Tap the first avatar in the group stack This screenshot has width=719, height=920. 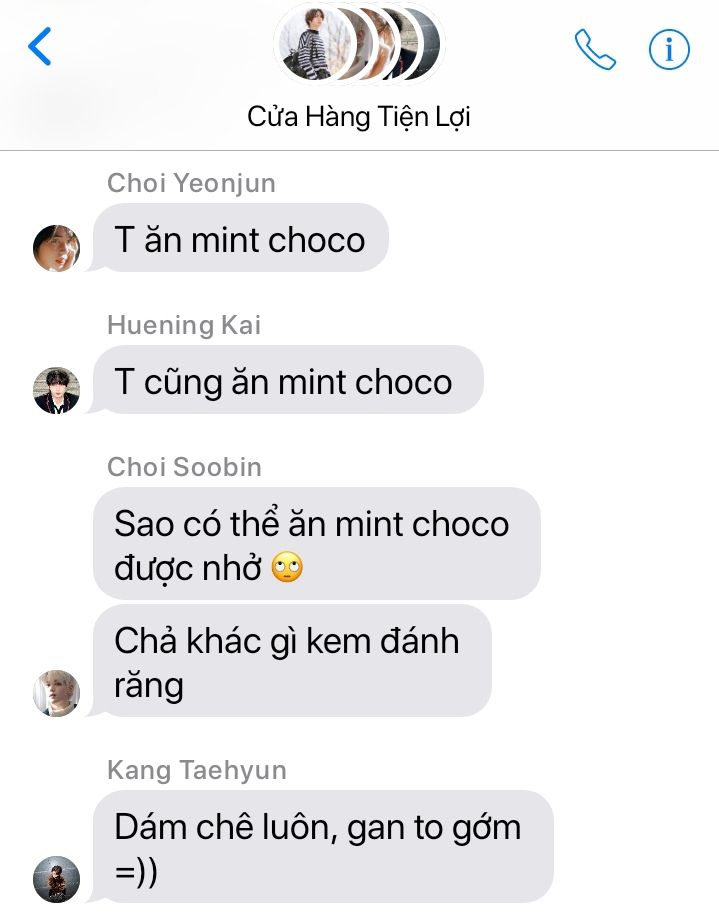click(315, 44)
